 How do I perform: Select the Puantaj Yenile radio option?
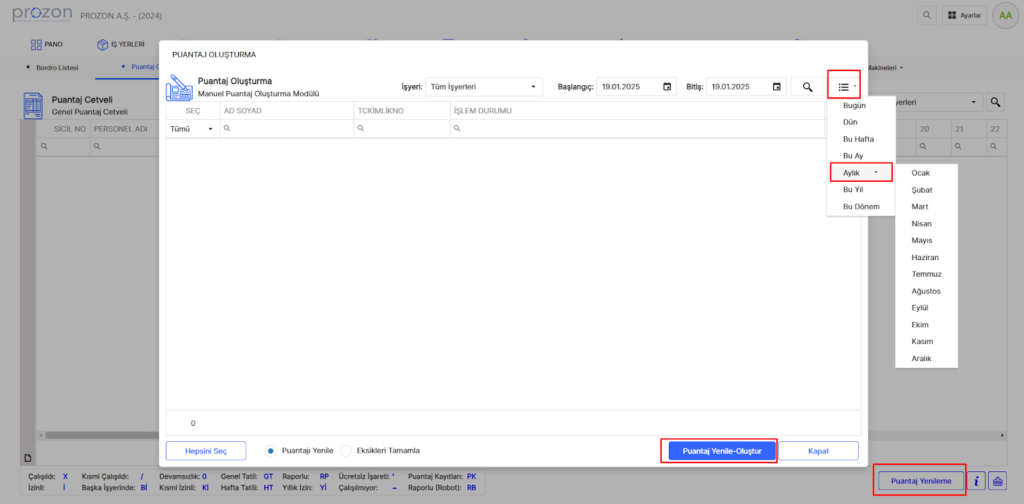click(x=271, y=451)
